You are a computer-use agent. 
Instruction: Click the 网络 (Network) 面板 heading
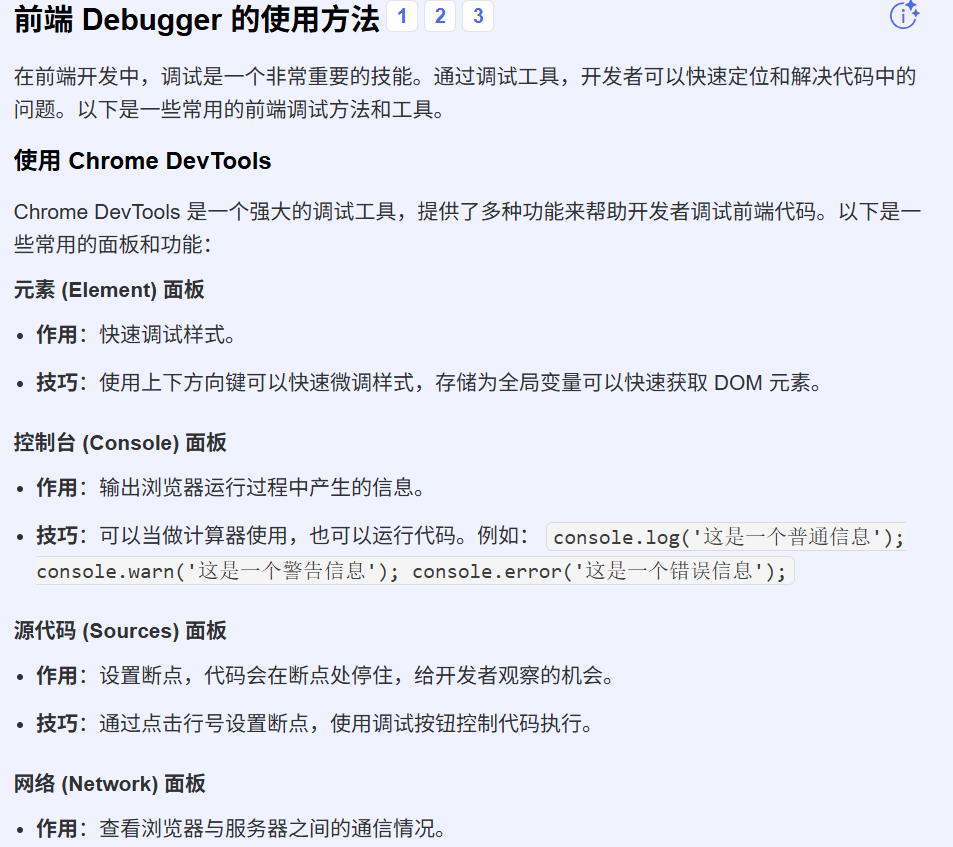[110, 784]
